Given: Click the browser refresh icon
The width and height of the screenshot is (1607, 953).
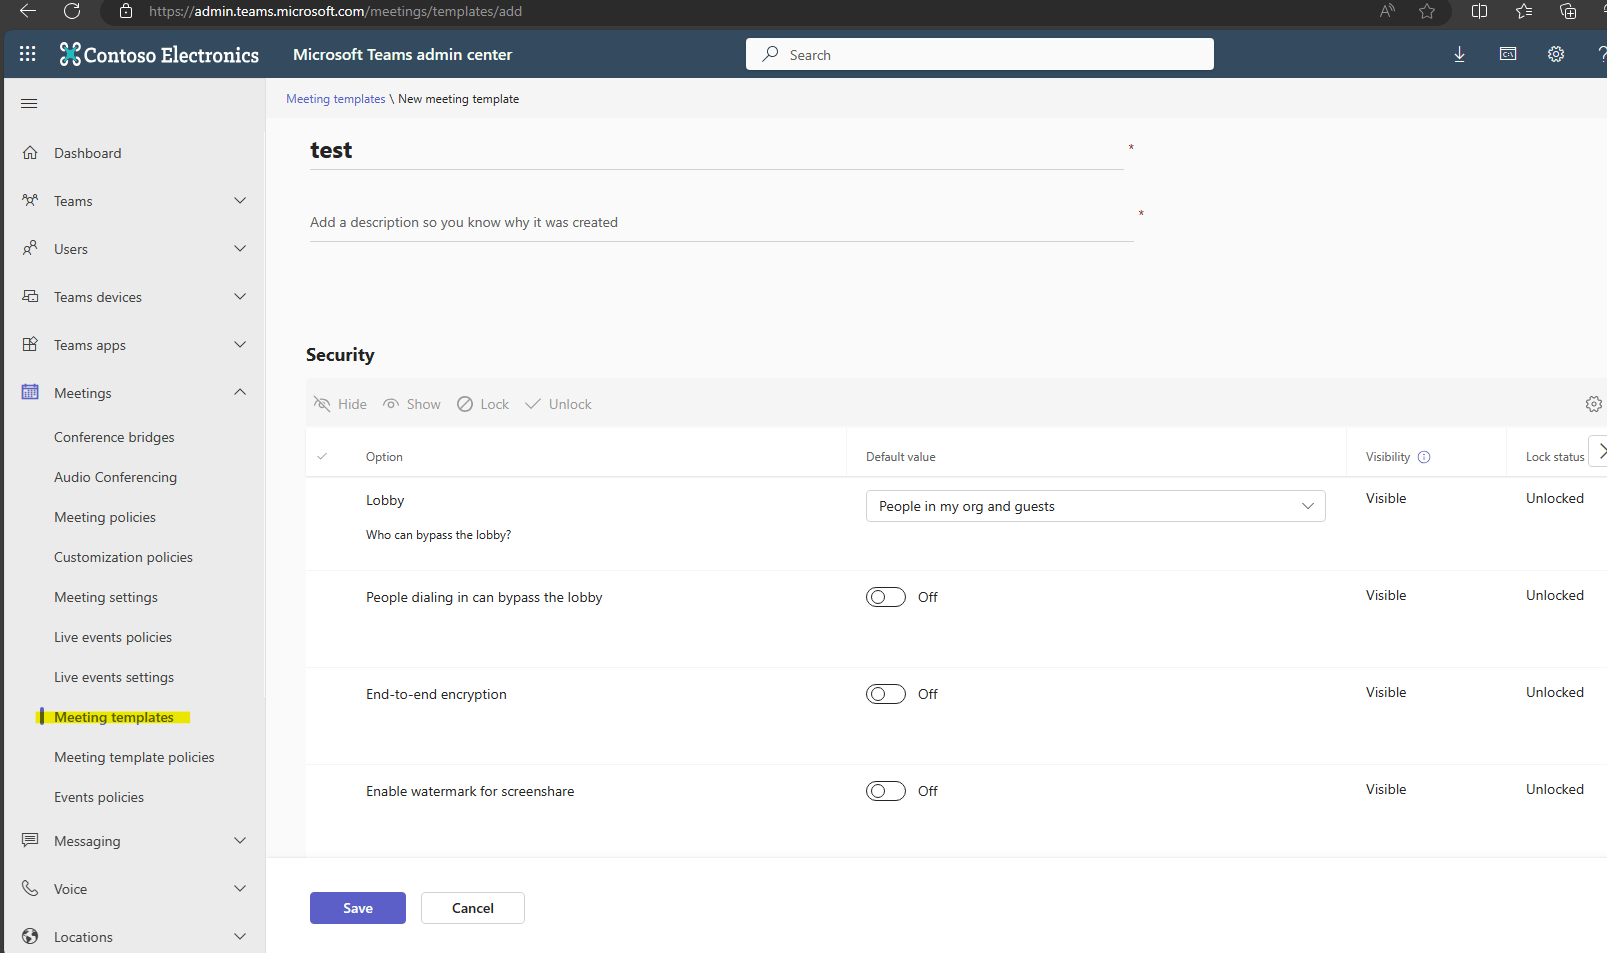Looking at the screenshot, I should (x=72, y=11).
